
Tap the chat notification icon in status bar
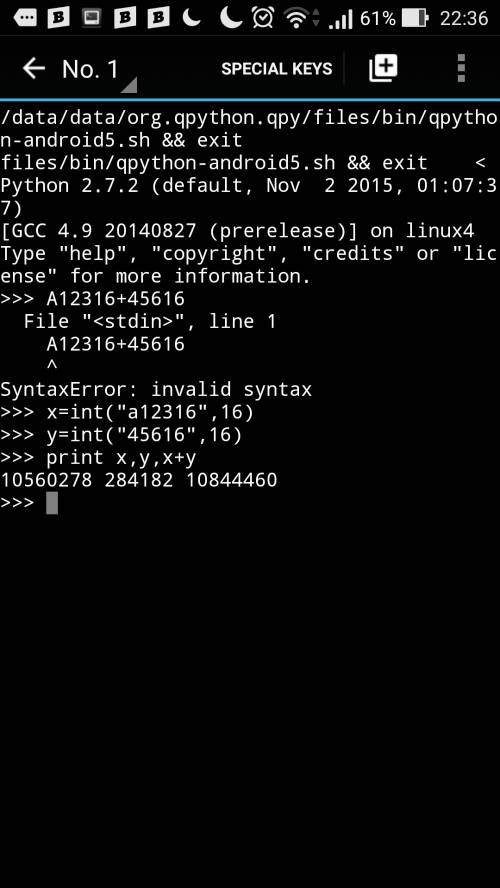pyautogui.click(x=24, y=18)
